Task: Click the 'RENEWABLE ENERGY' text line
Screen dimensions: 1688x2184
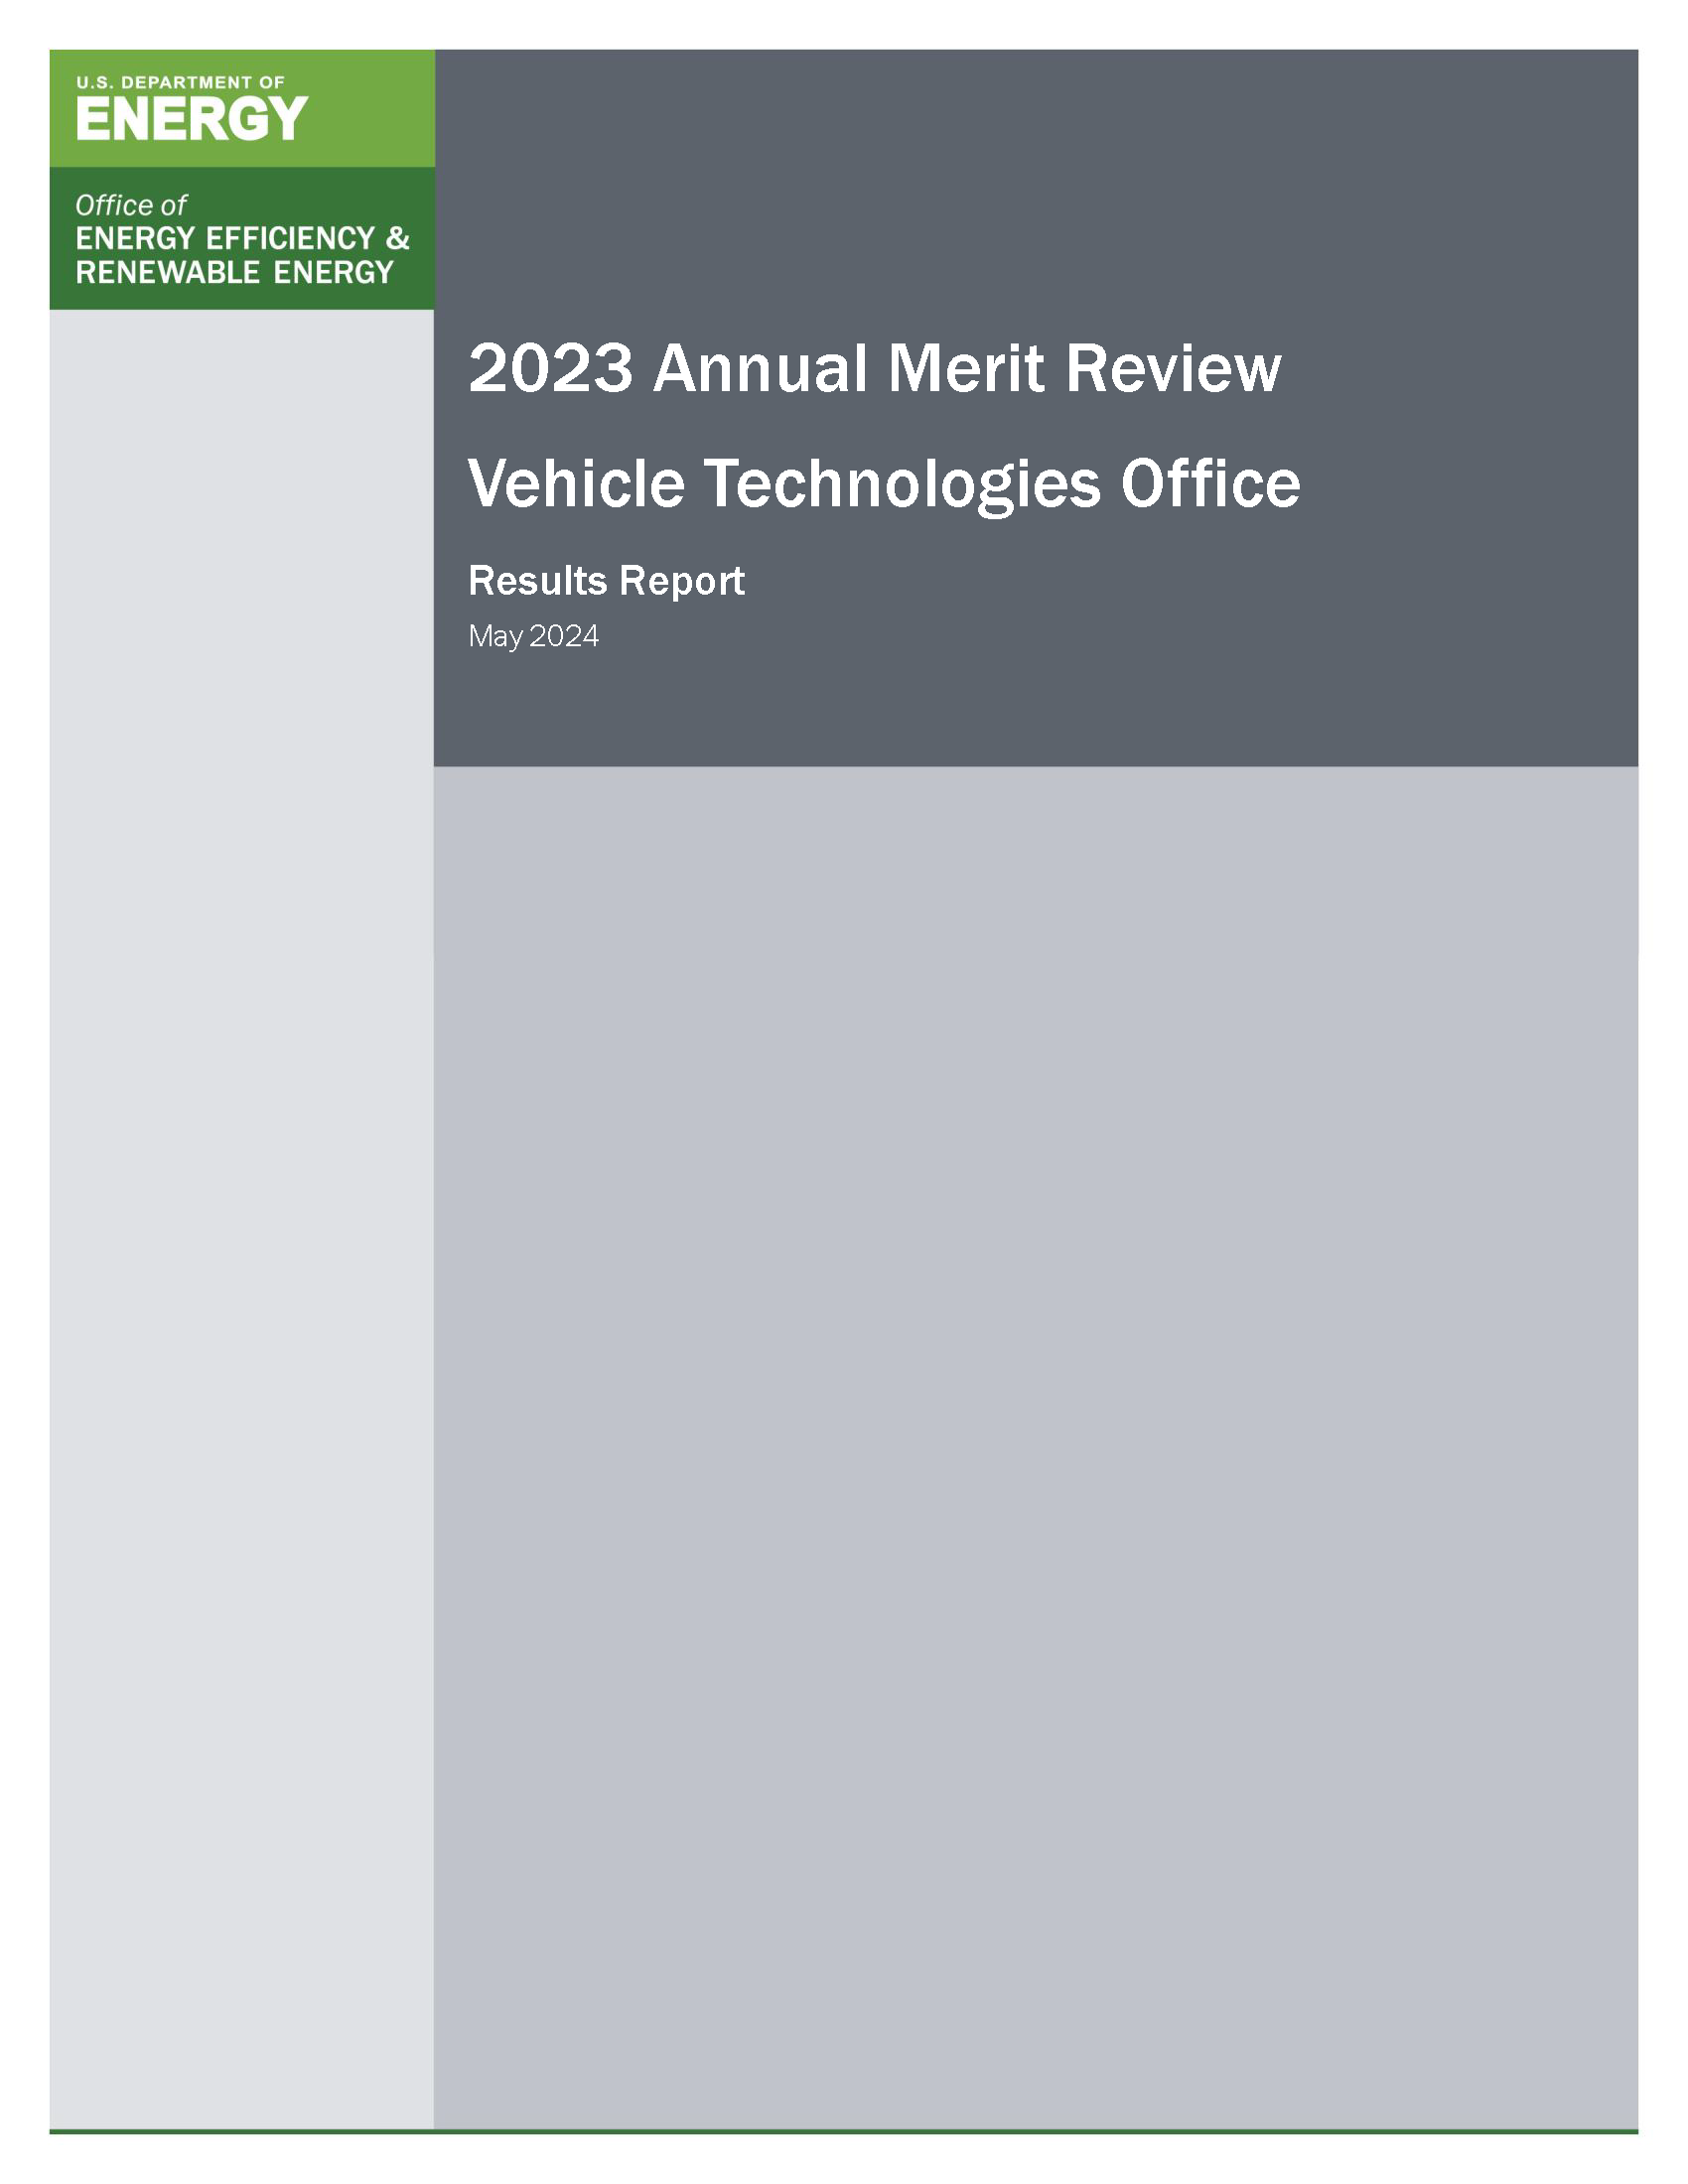Action: pos(235,272)
